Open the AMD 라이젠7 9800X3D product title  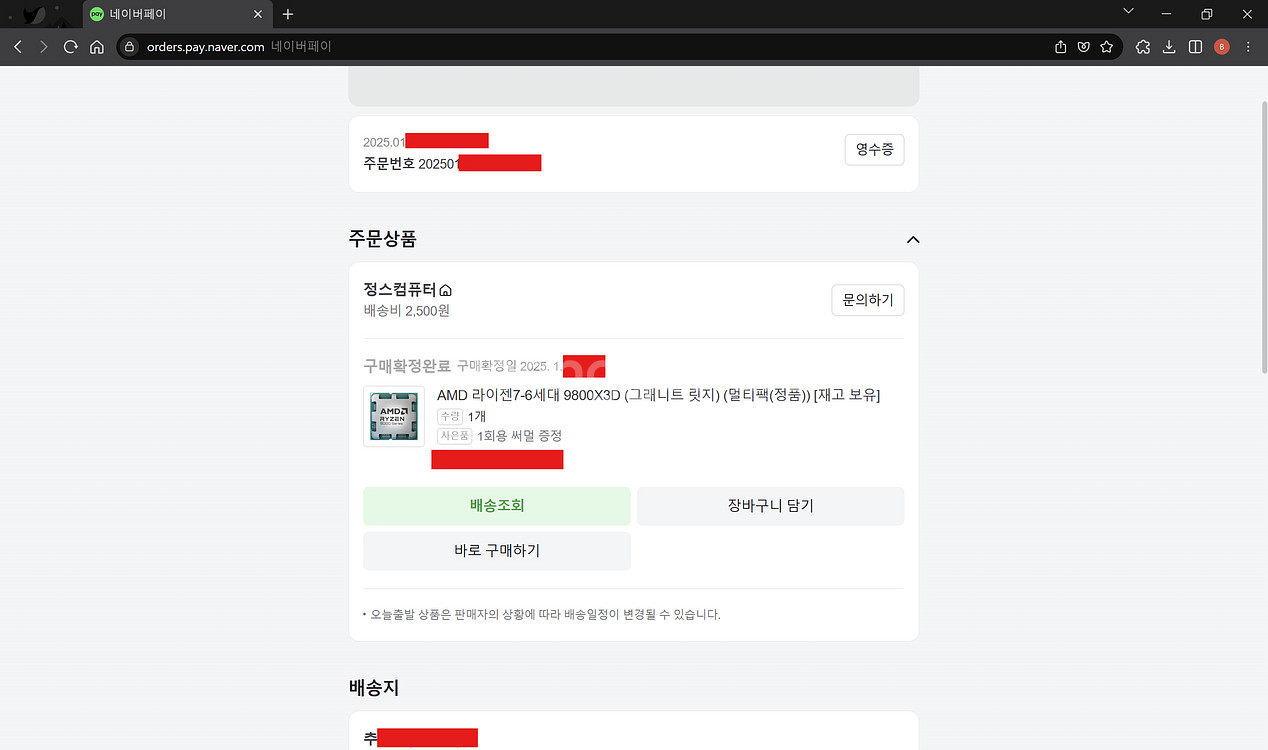tap(659, 395)
